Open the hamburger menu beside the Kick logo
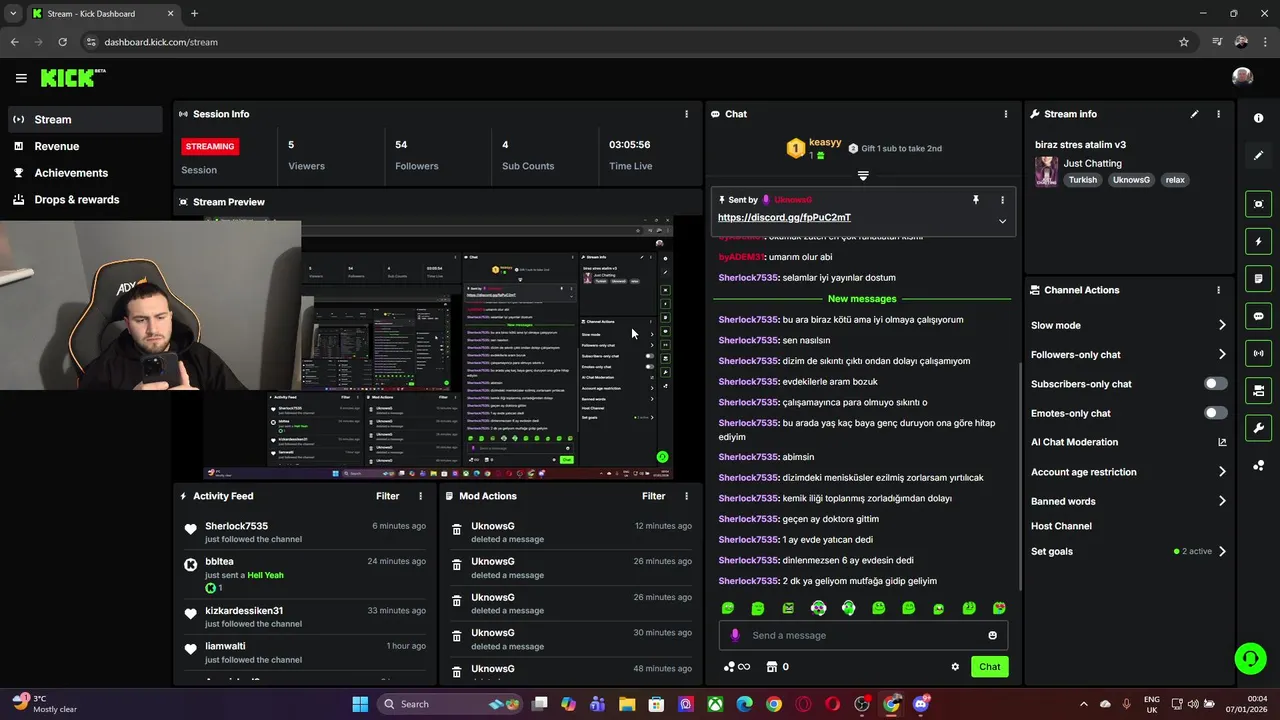The height and width of the screenshot is (720, 1280). tap(21, 78)
